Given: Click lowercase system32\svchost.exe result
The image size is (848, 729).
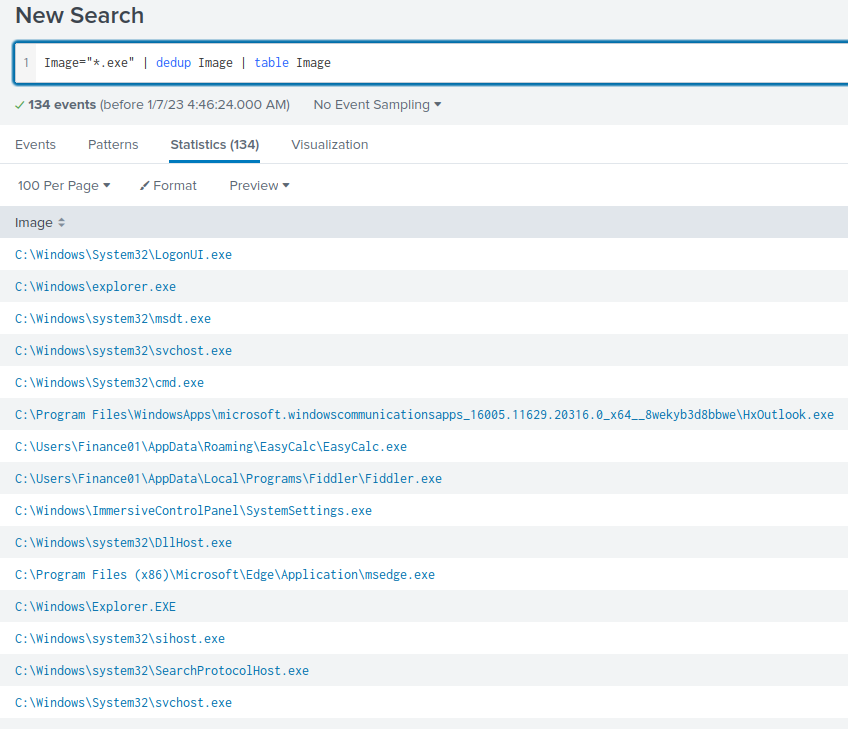Looking at the screenshot, I should pyautogui.click(x=123, y=350).
